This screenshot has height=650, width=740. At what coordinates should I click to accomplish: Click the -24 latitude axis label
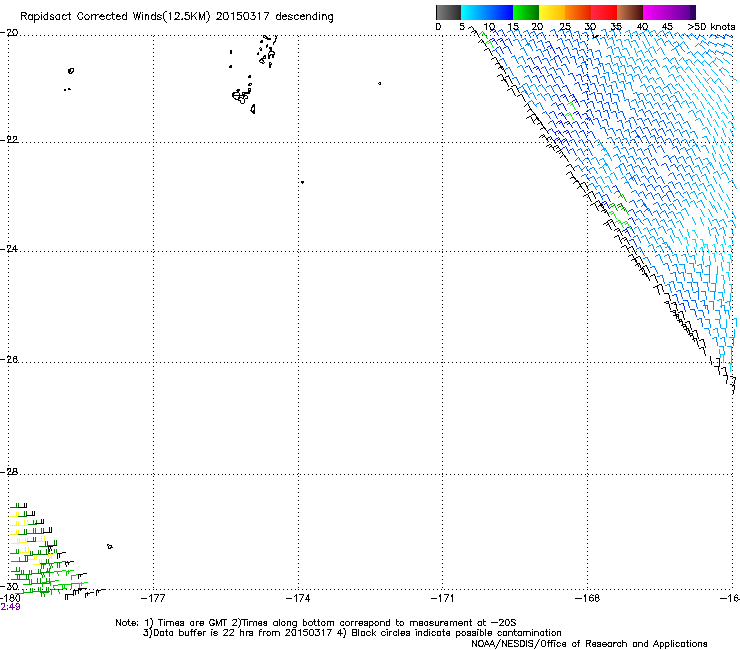(x=9, y=248)
